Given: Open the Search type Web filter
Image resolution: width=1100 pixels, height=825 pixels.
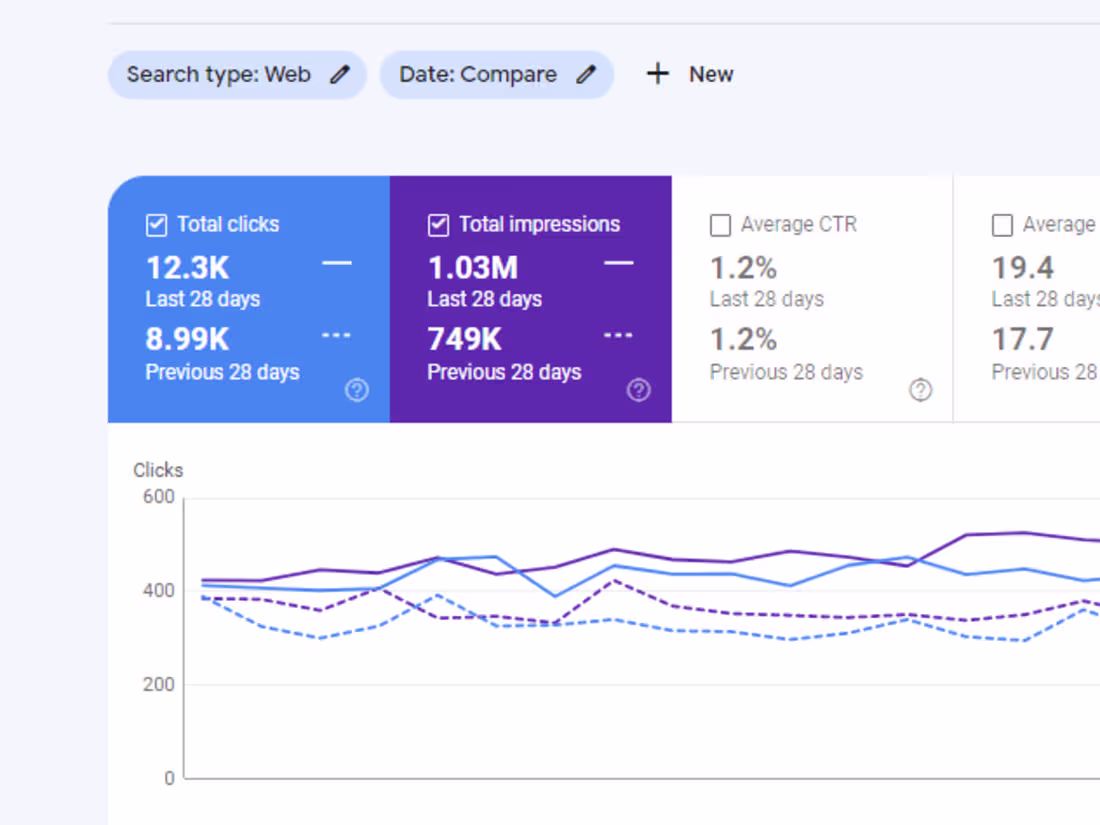Looking at the screenshot, I should (237, 74).
